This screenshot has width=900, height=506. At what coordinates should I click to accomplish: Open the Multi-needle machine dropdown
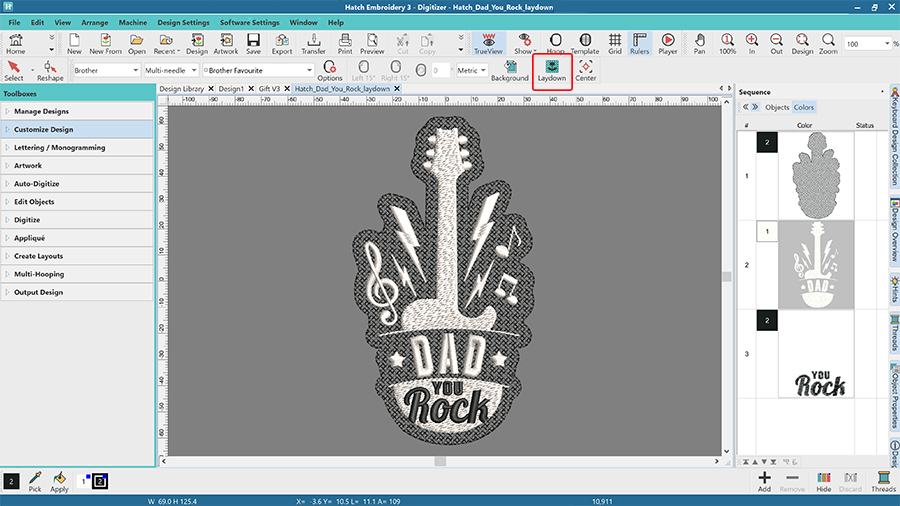(169, 71)
